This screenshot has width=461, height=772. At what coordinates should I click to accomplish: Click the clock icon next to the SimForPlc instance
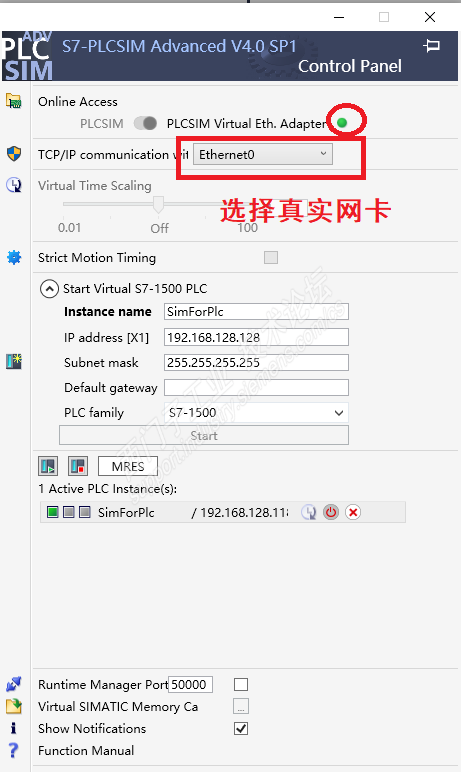[309, 512]
